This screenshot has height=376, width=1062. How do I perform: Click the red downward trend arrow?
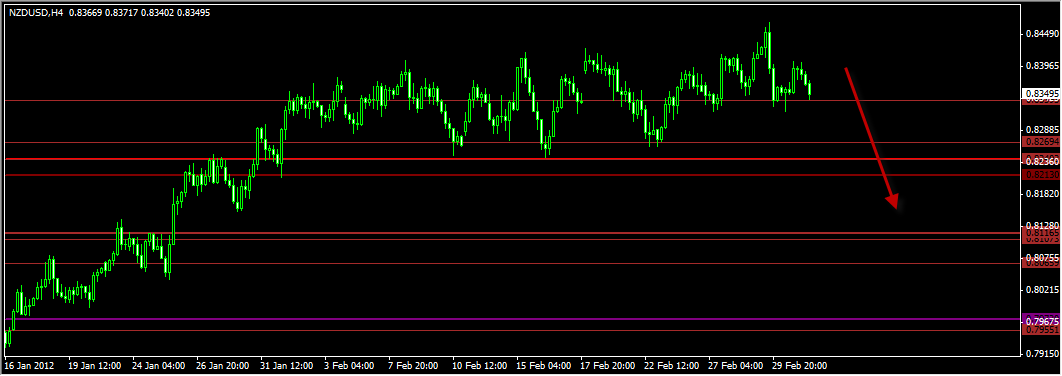[x=871, y=138]
